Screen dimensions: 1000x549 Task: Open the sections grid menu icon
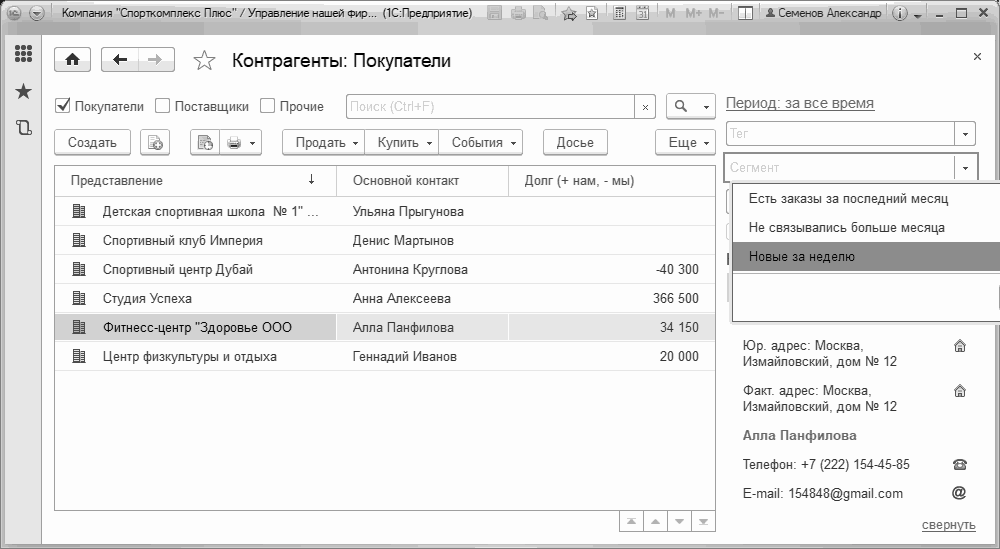(x=23, y=54)
